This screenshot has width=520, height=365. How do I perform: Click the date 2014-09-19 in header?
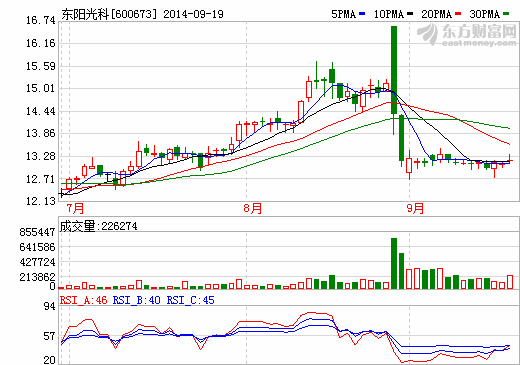(x=193, y=14)
